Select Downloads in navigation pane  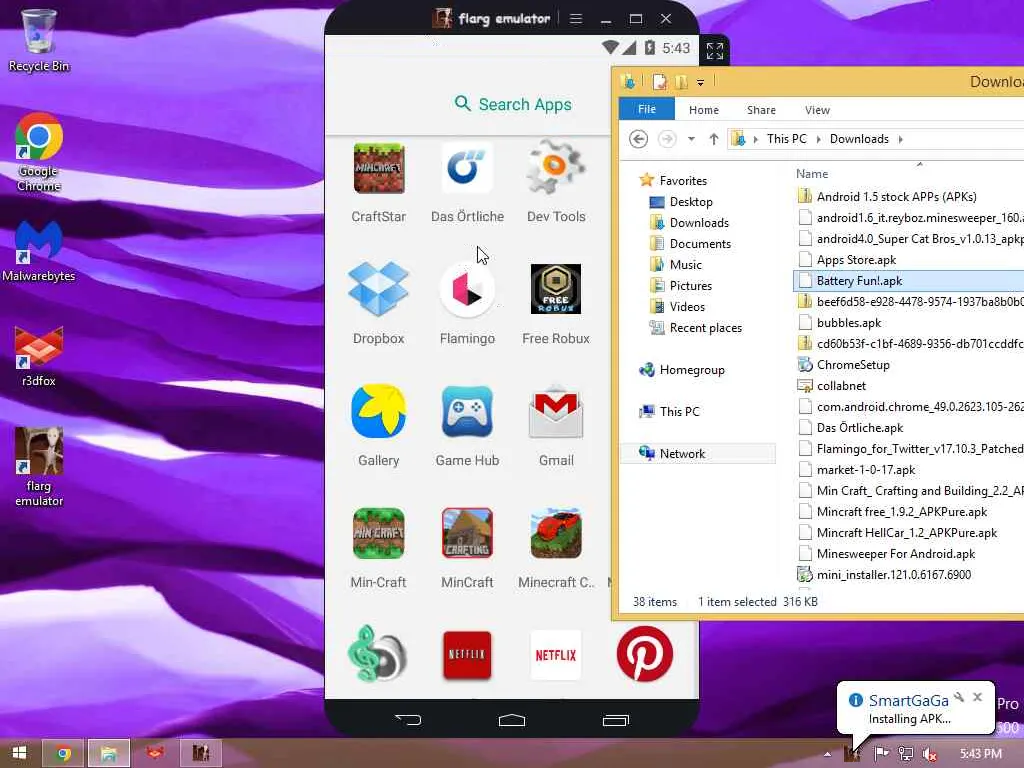(699, 223)
